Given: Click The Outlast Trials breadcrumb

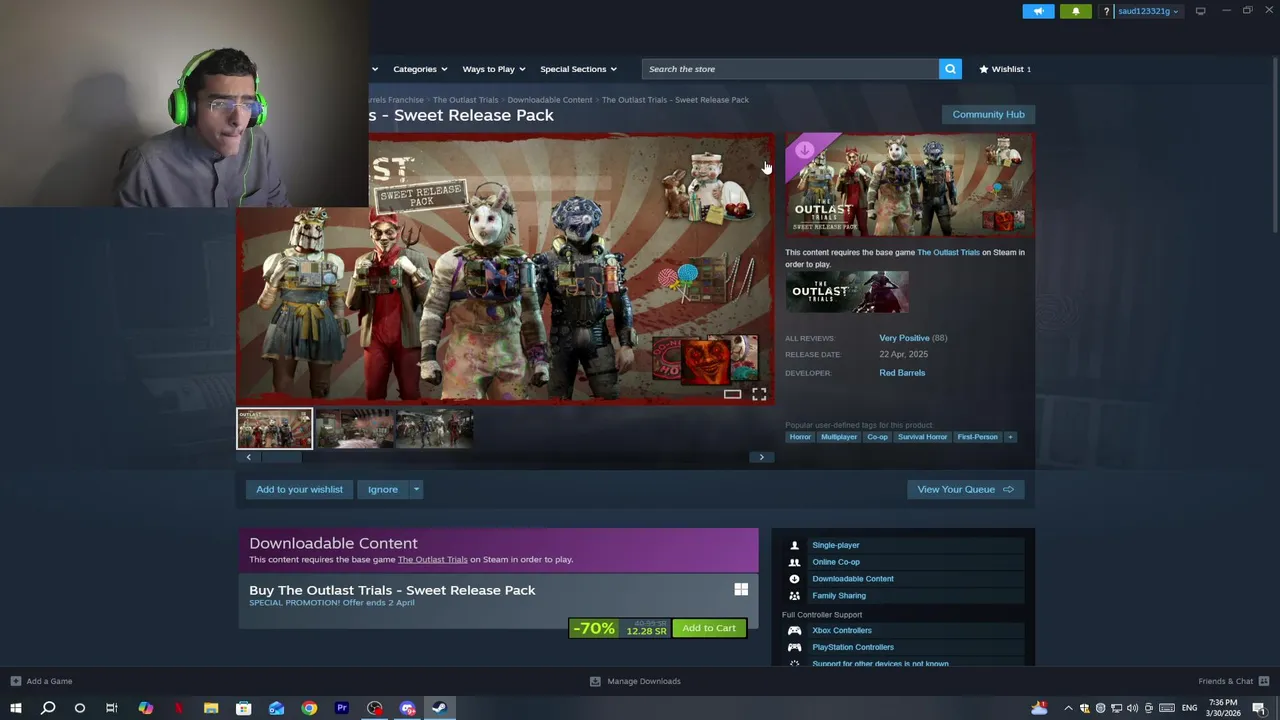Looking at the screenshot, I should point(465,100).
